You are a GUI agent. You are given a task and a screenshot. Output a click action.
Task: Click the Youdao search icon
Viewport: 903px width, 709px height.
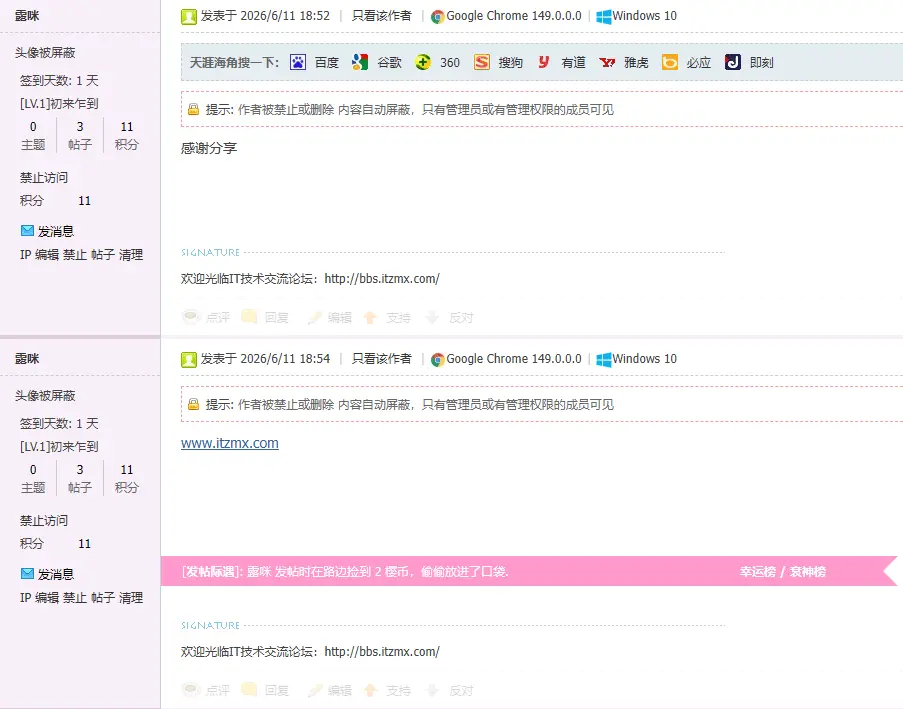pyautogui.click(x=544, y=62)
